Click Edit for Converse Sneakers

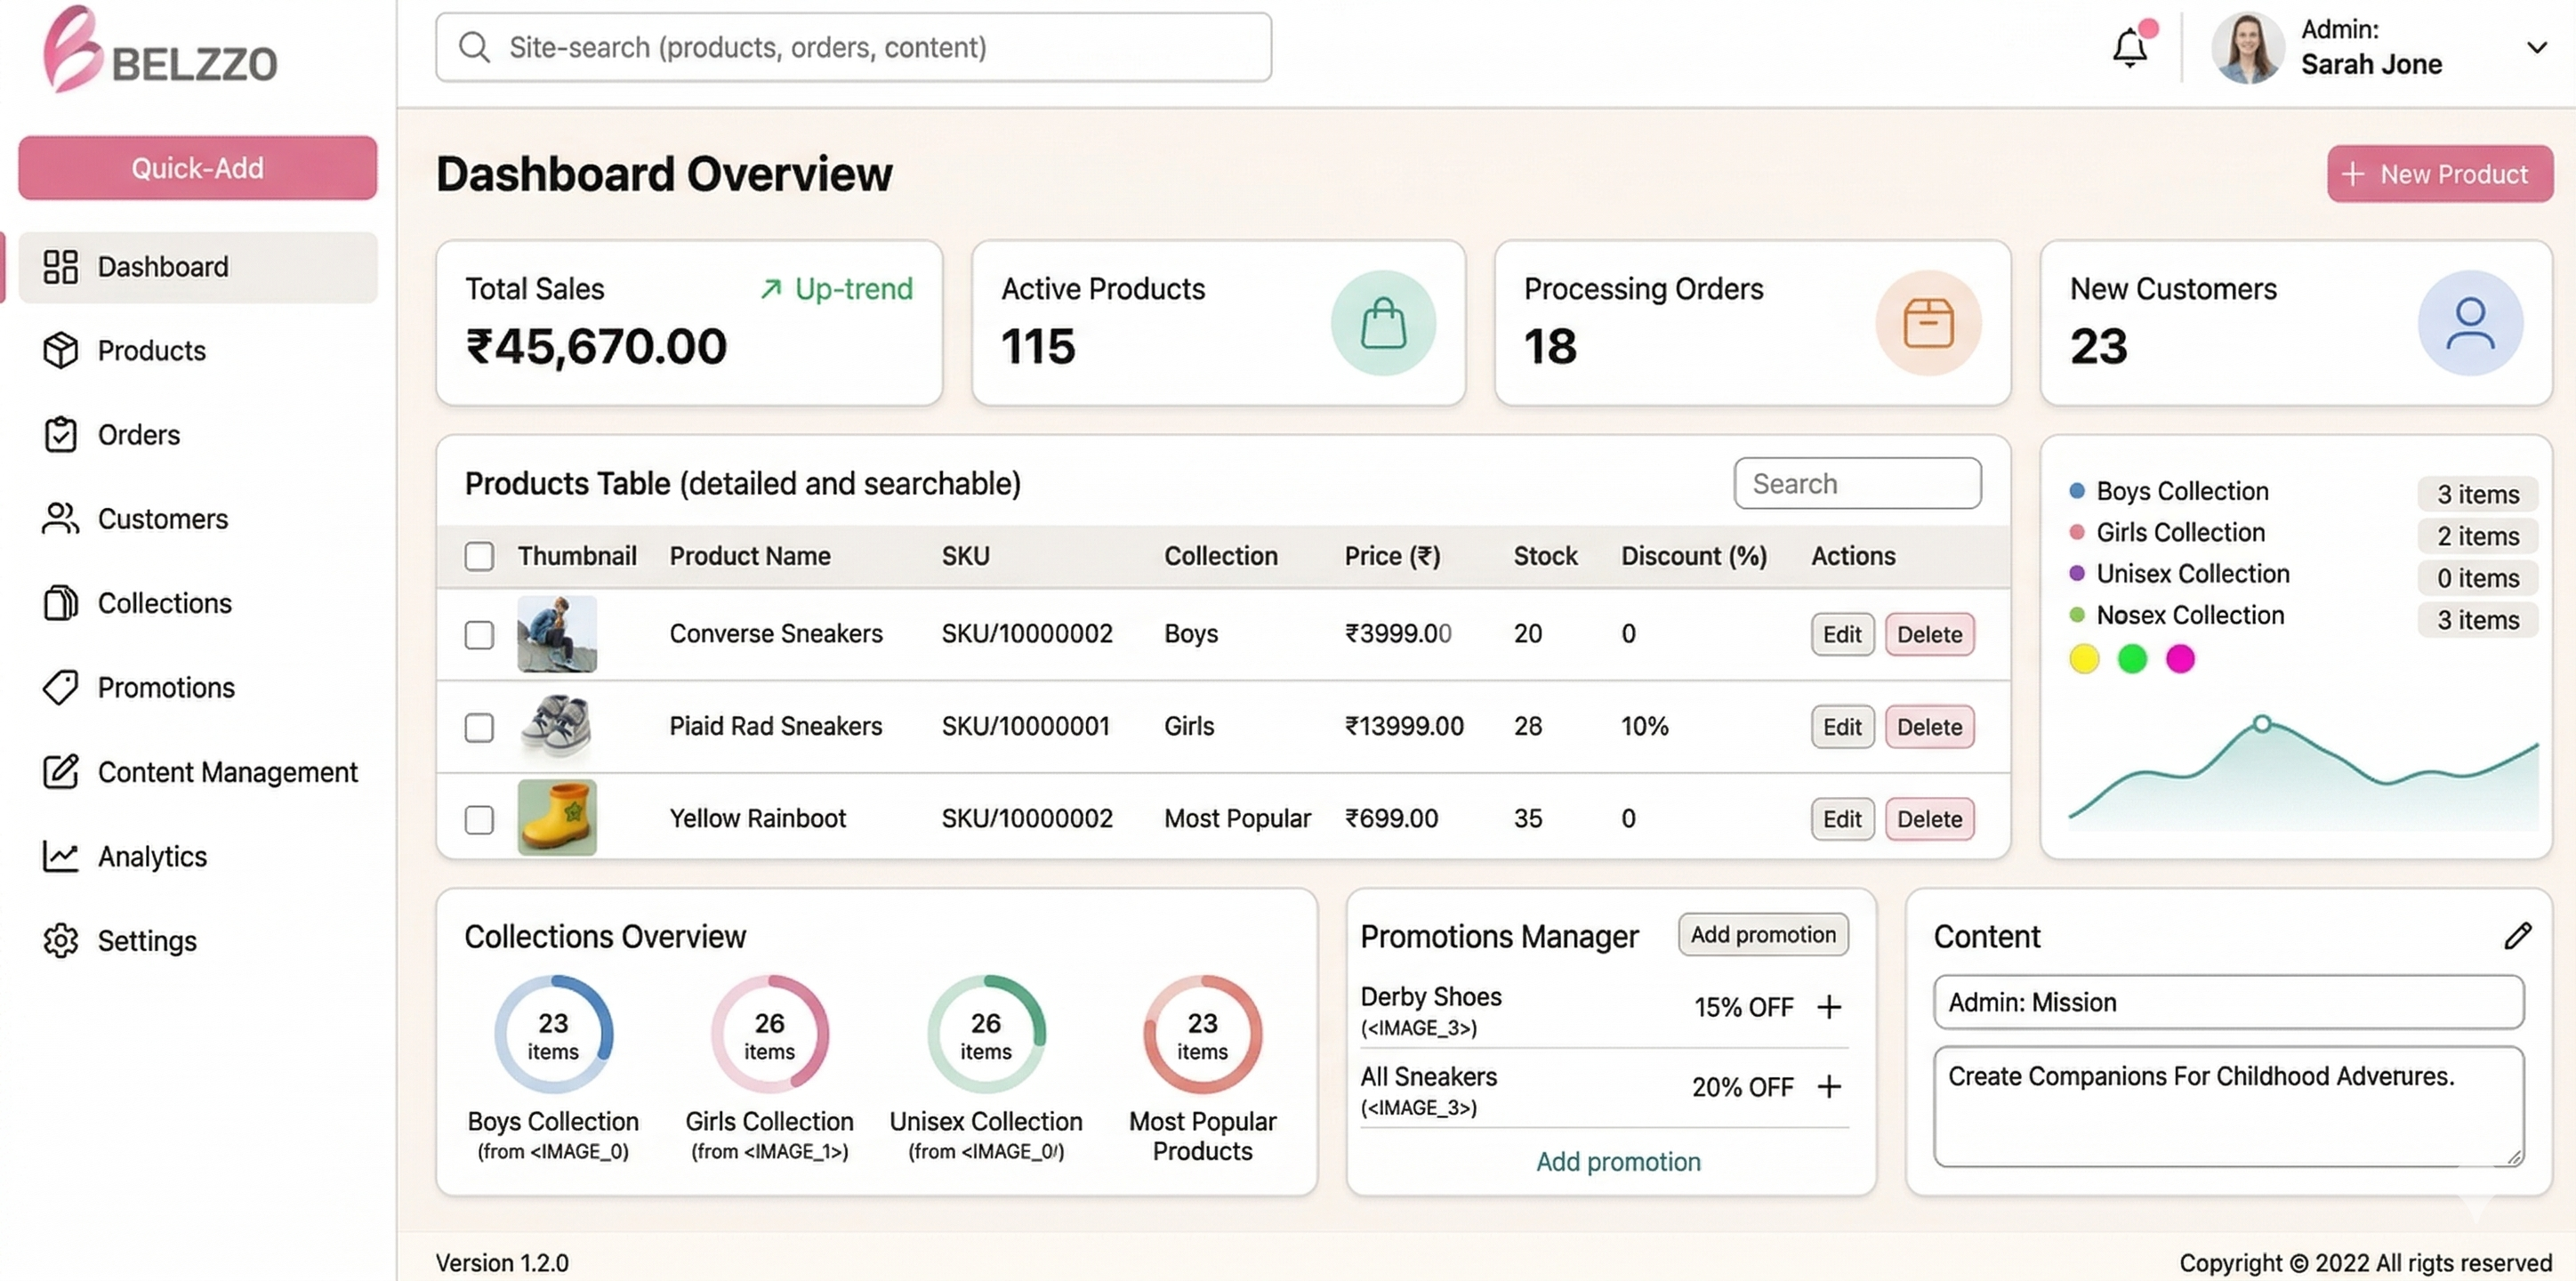pyautogui.click(x=1842, y=634)
